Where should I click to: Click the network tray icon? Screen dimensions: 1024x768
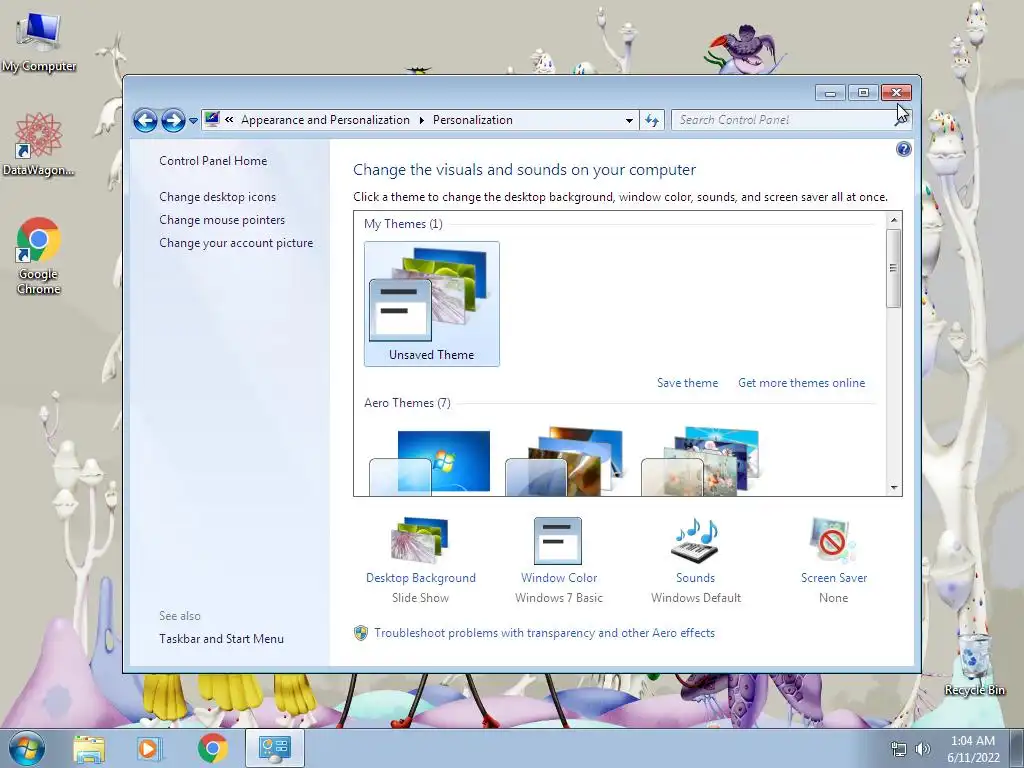899,749
